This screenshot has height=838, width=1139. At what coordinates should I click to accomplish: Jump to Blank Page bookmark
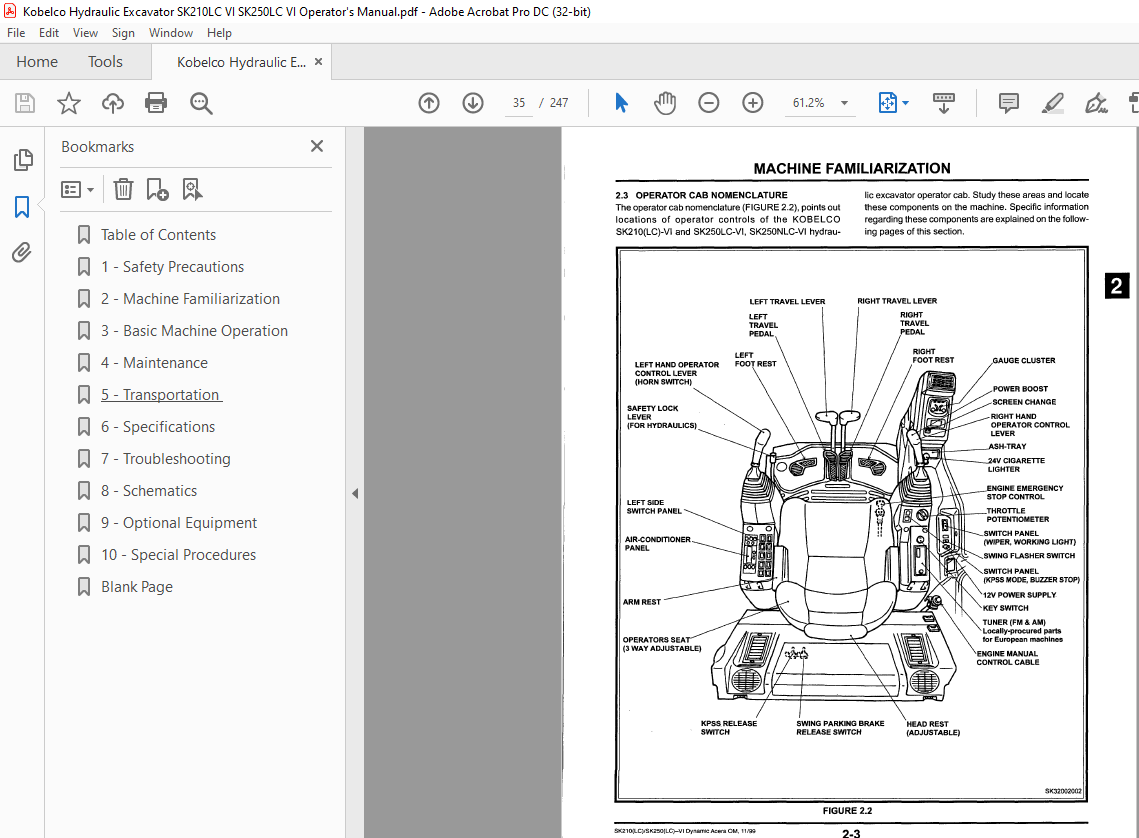coord(137,586)
